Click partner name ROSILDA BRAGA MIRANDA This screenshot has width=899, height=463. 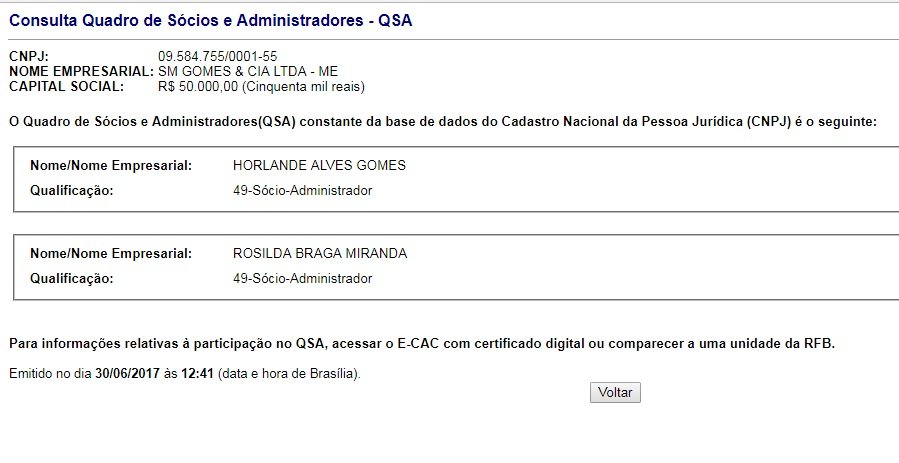pyautogui.click(x=319, y=254)
